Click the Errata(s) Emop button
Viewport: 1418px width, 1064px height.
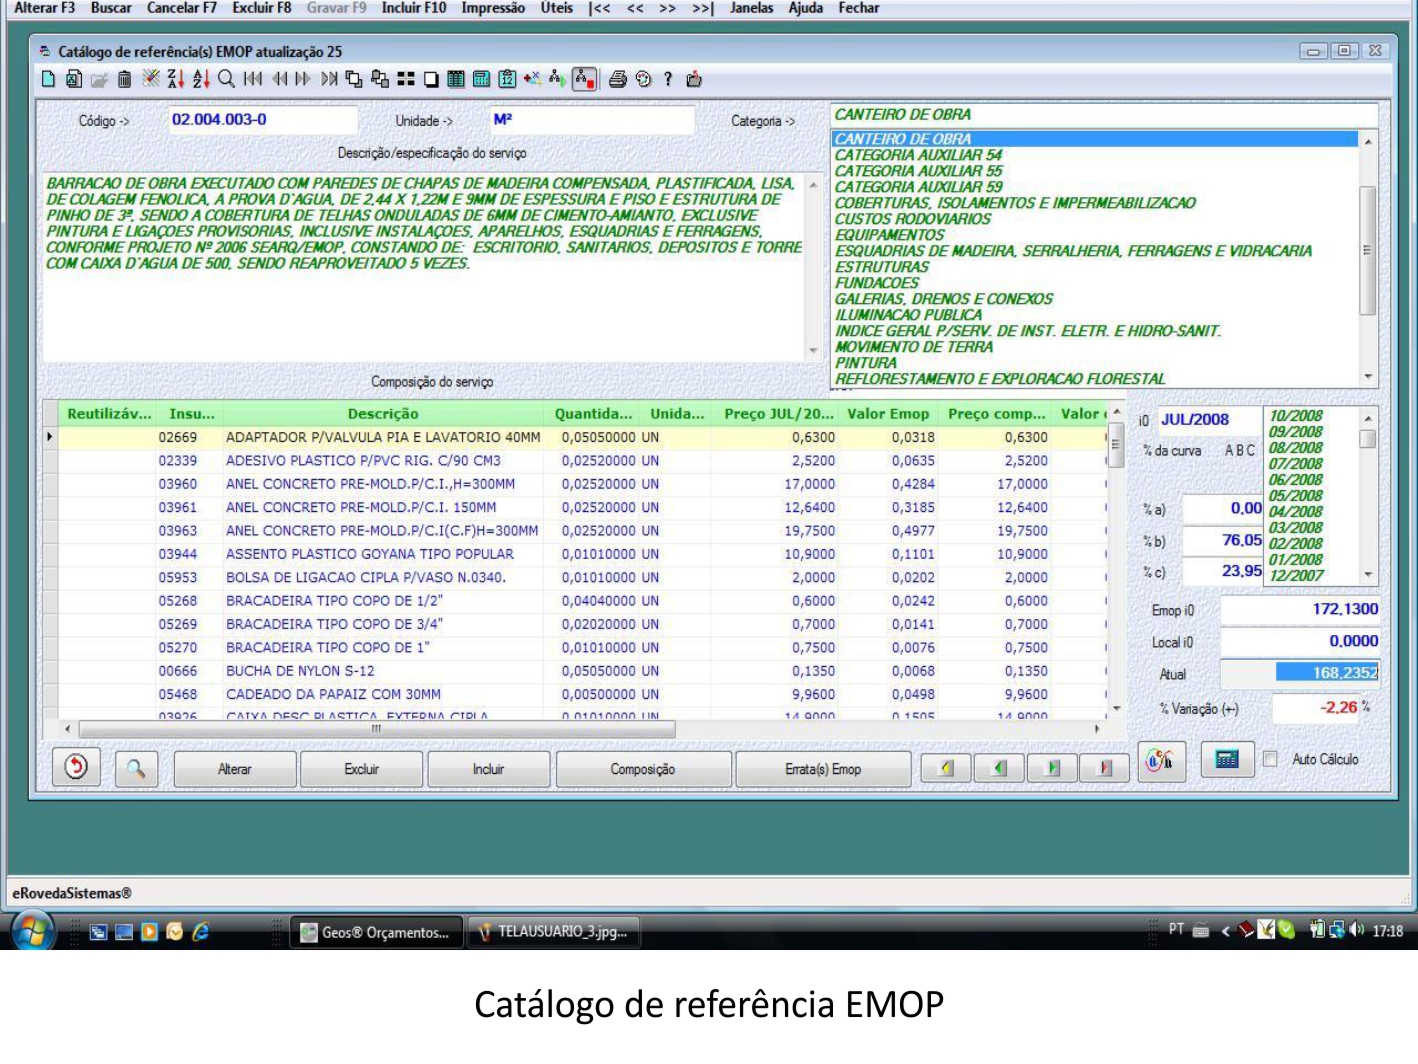point(823,769)
